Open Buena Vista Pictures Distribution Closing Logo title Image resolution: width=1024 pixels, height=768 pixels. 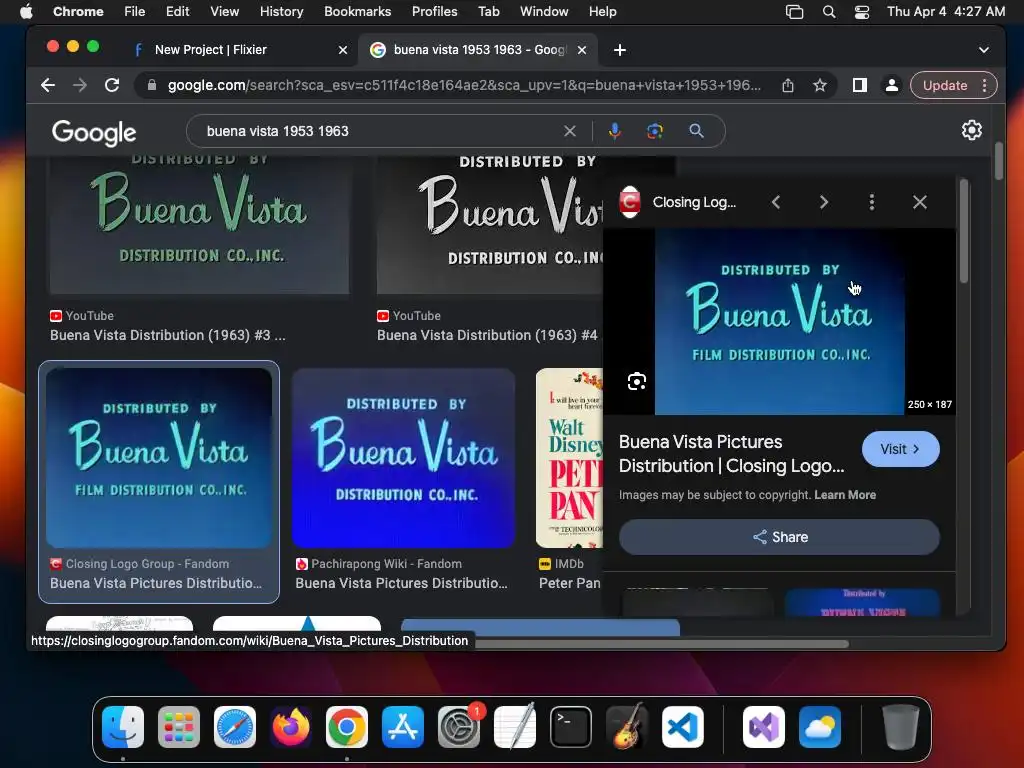pyautogui.click(x=731, y=454)
